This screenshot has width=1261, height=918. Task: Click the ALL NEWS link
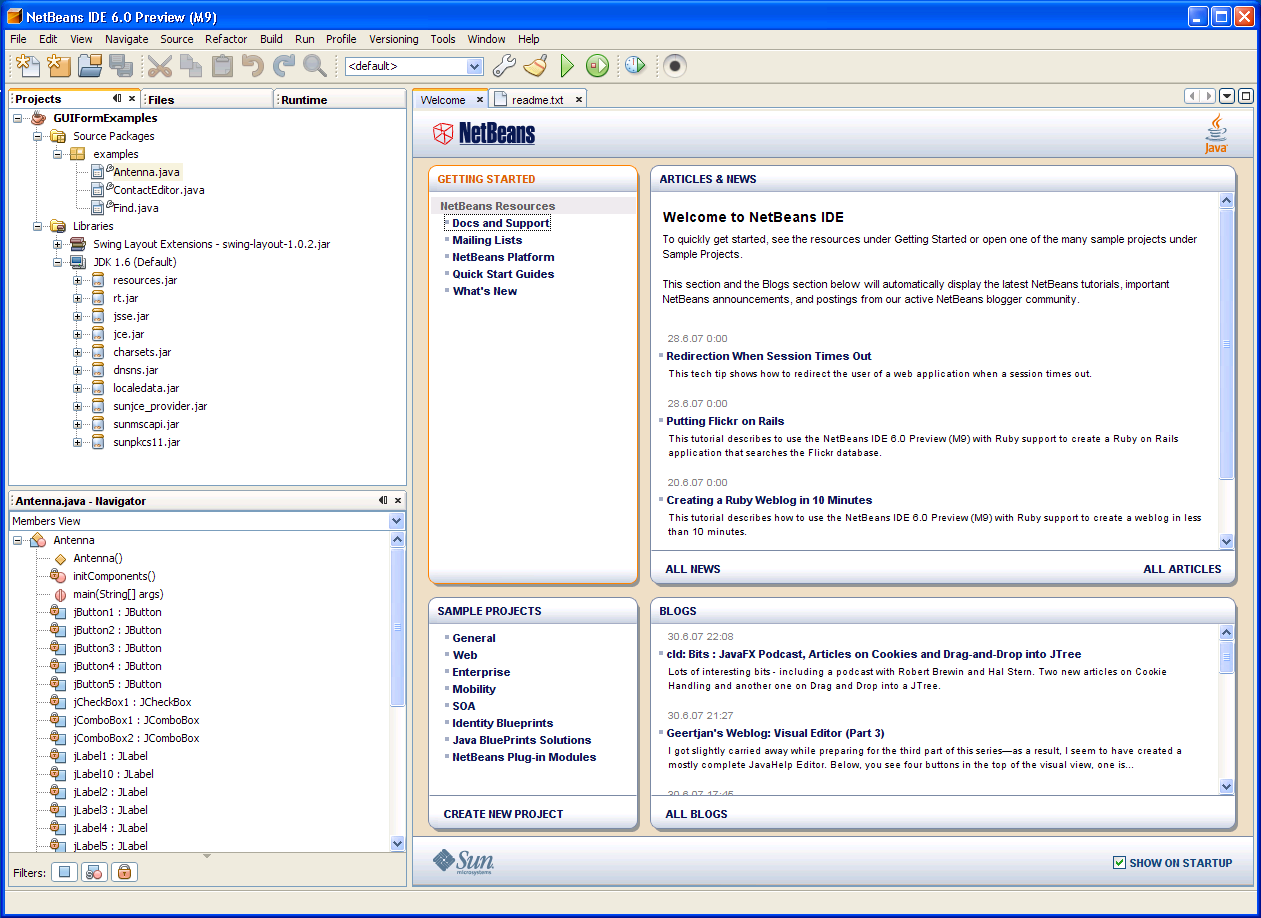pos(693,569)
